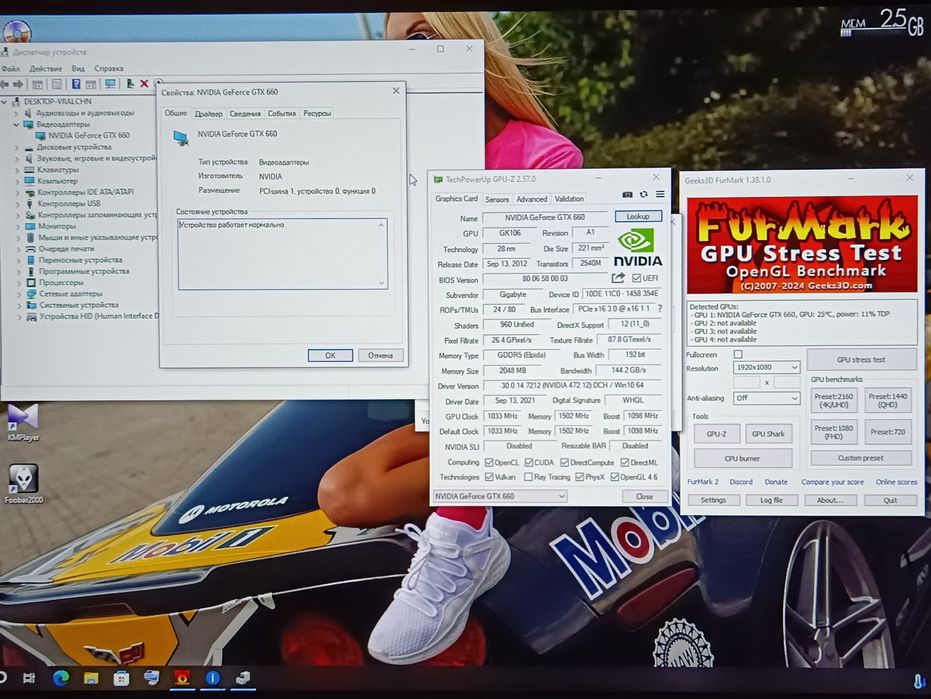This screenshot has width=931, height=699.
Task: Click the update driver green toolbar icon
Action: point(130,84)
